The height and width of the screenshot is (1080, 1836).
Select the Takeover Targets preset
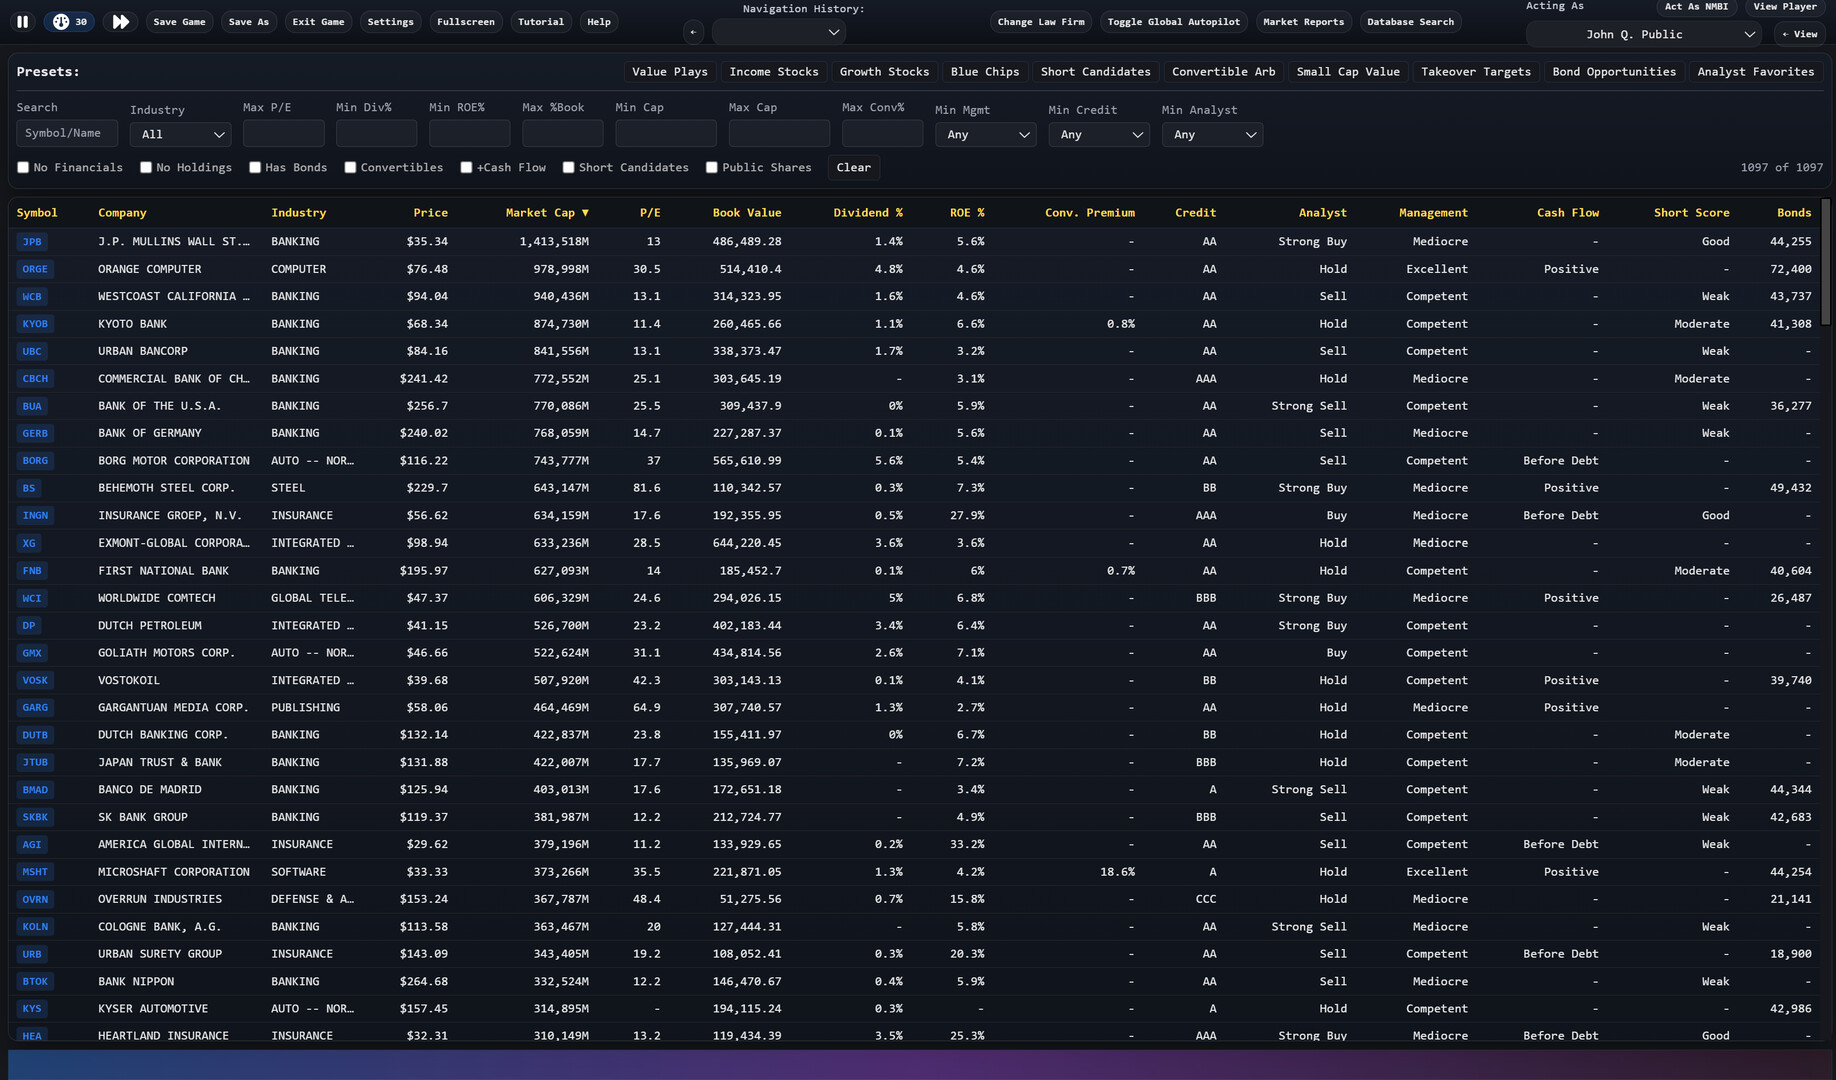tap(1475, 72)
